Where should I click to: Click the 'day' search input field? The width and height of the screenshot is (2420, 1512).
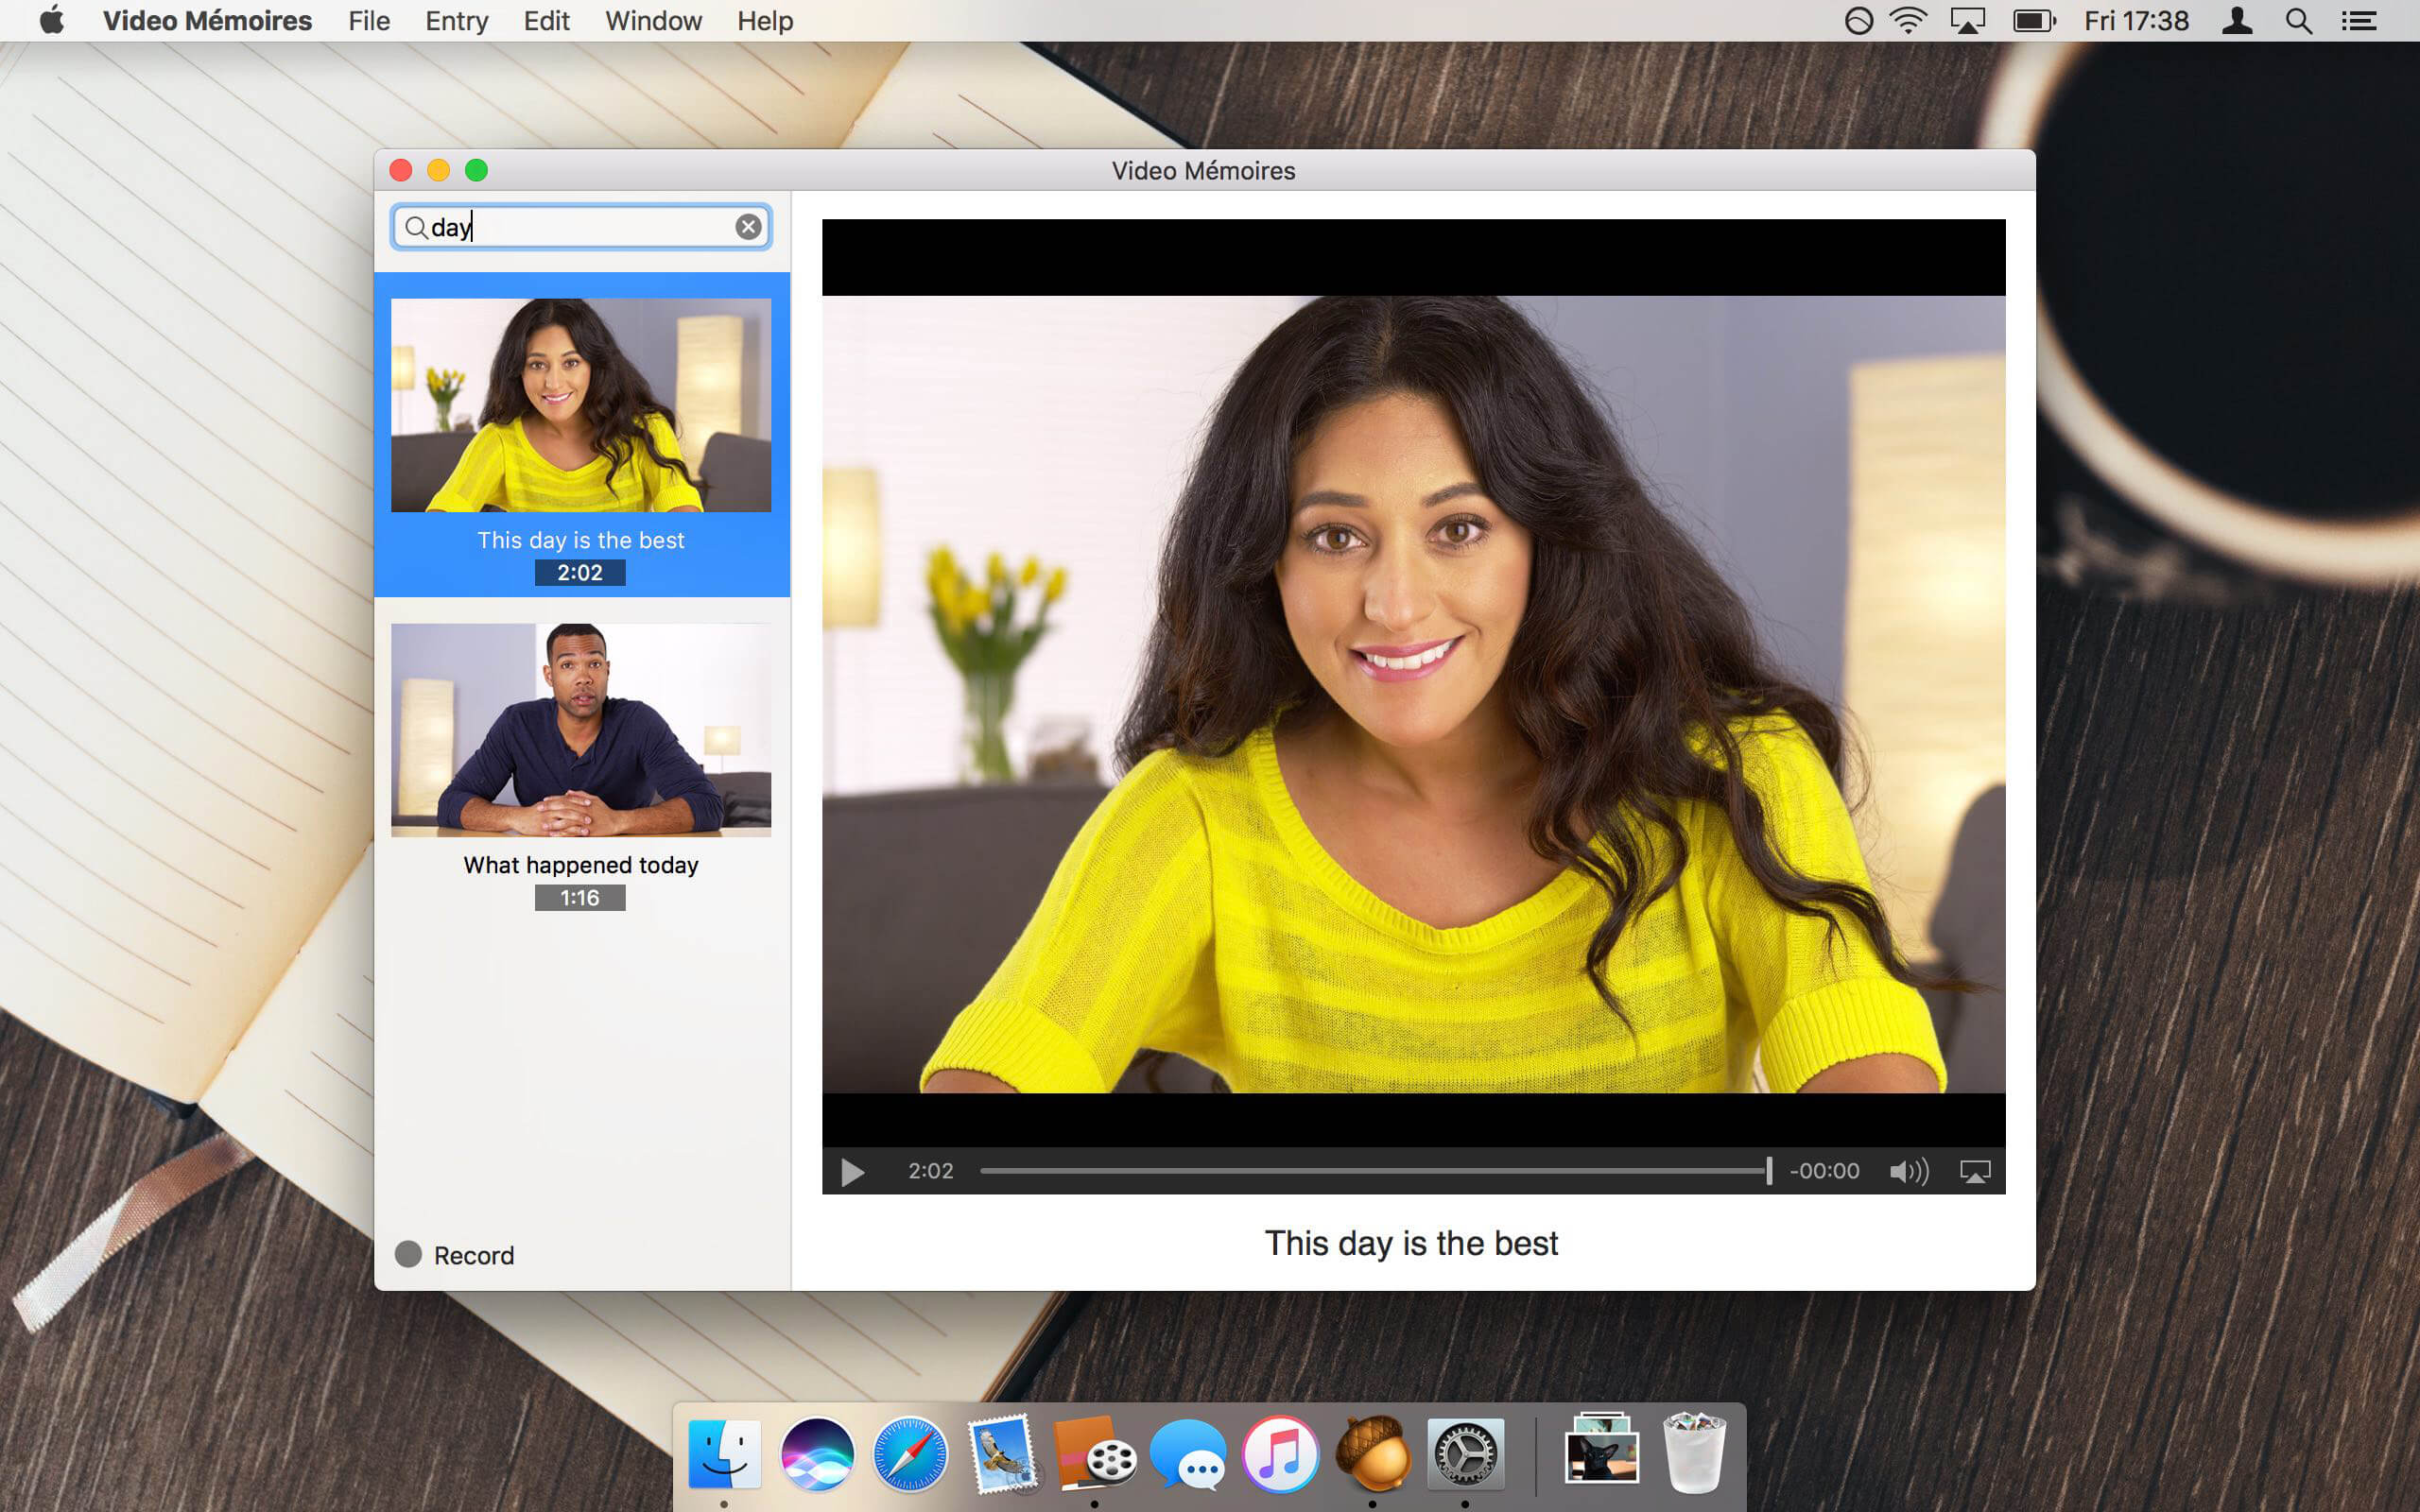(x=590, y=227)
